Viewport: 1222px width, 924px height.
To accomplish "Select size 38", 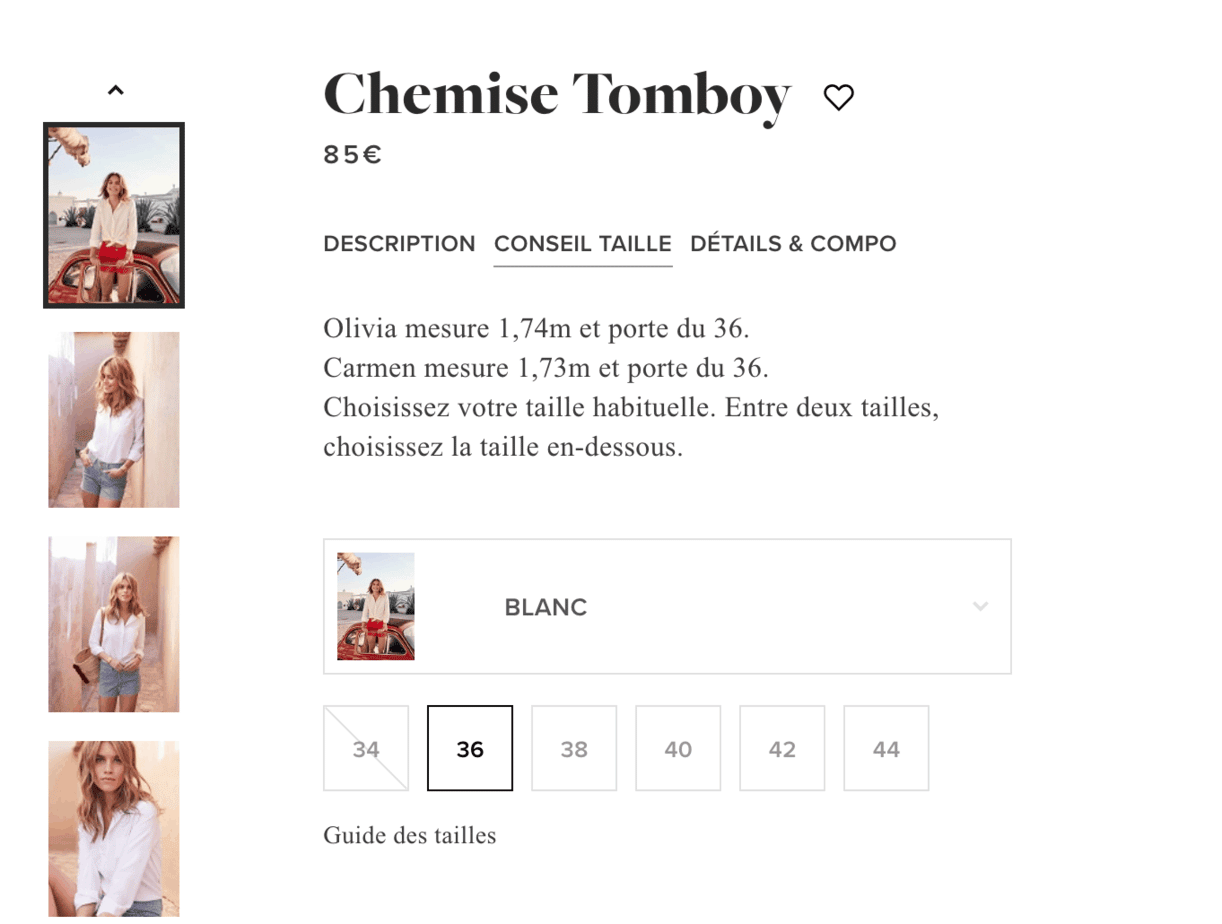I will point(574,749).
